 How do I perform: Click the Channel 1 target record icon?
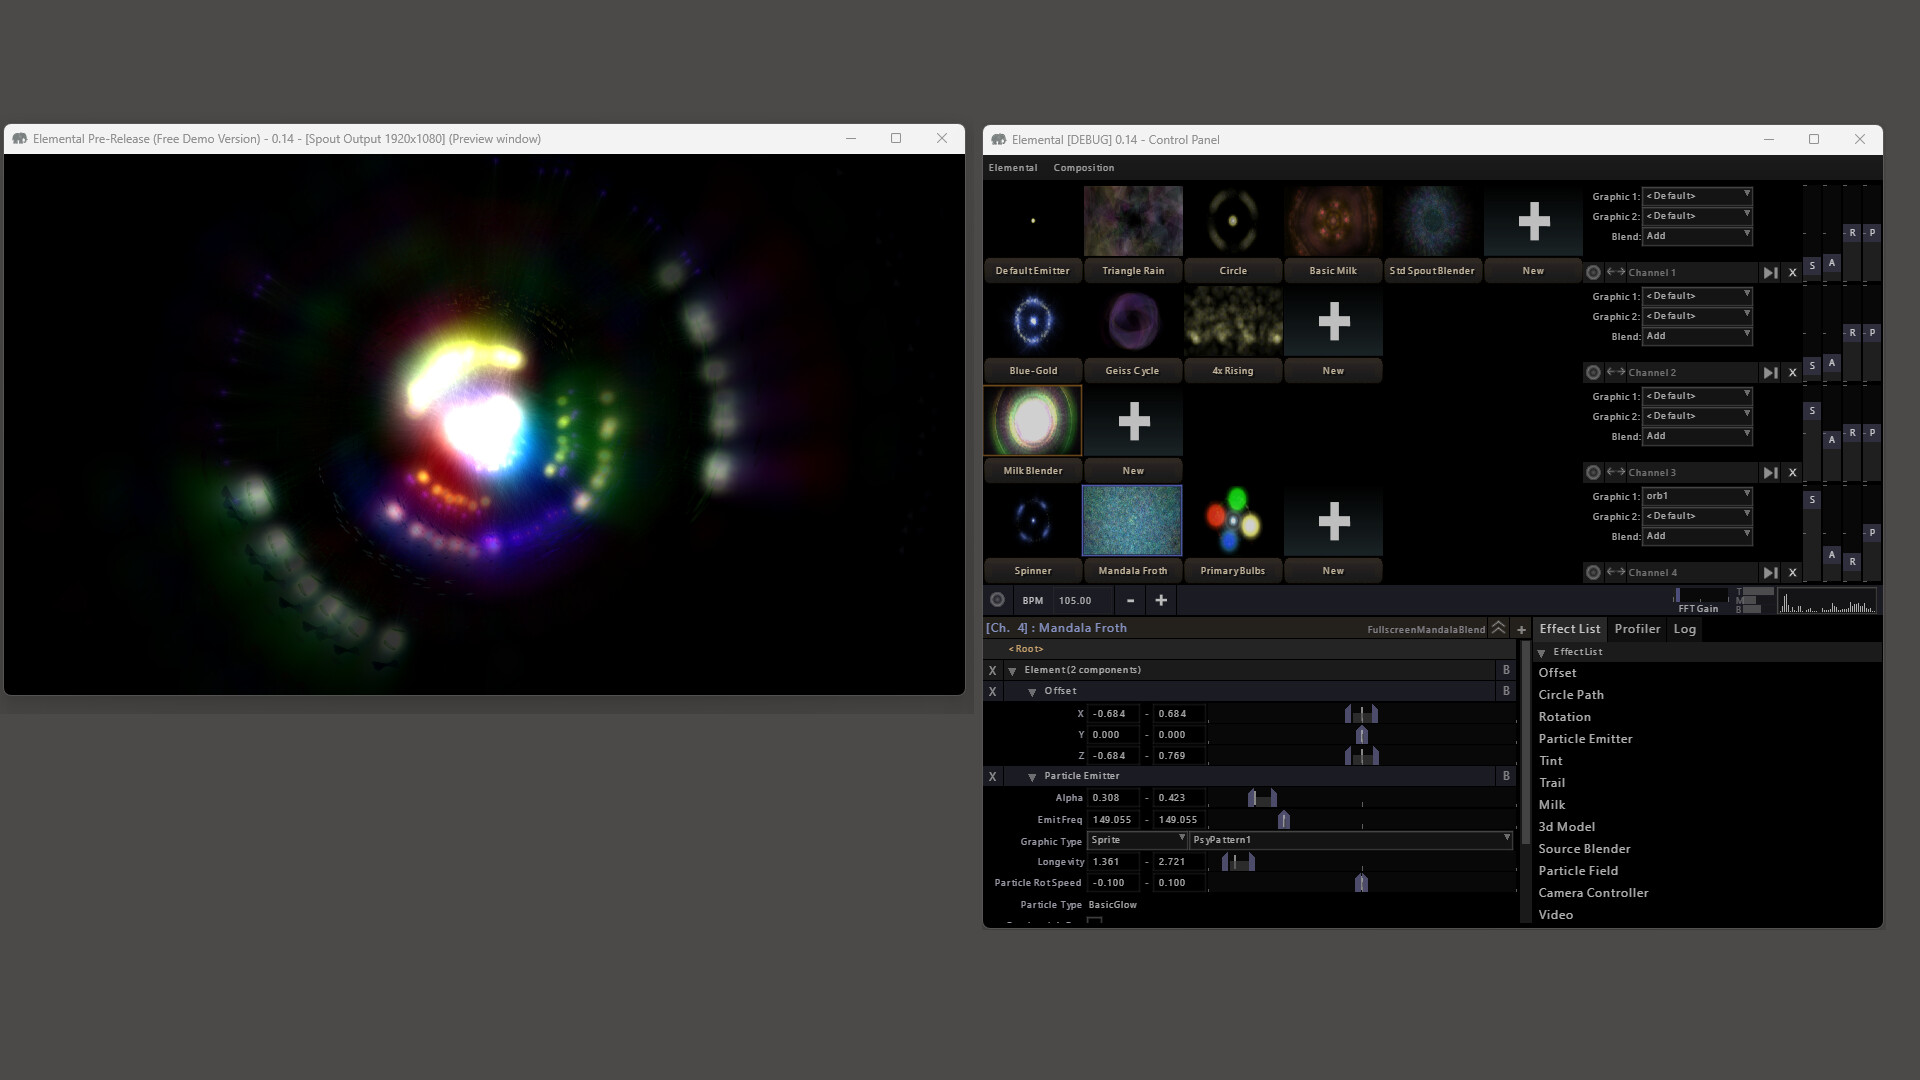(1594, 272)
